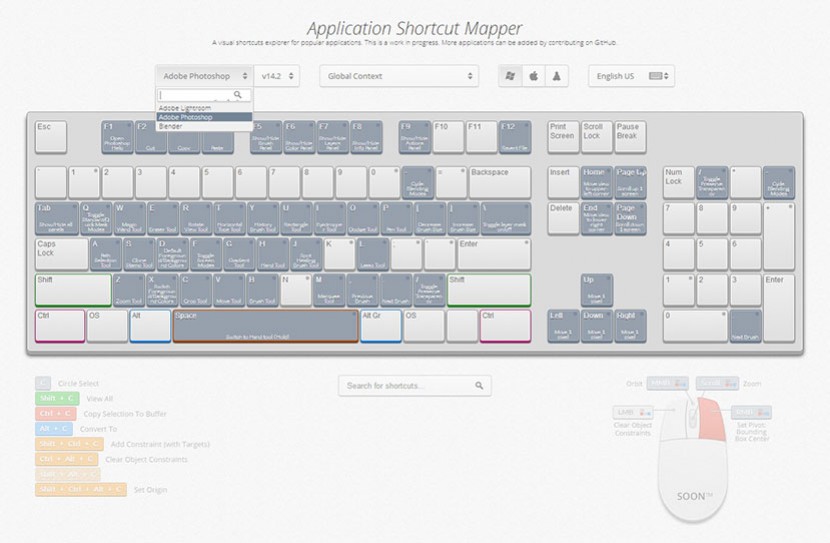Screen dimensions: 830x543
Task: Click the F9 Show/Hide Actions Panel key
Action: [414, 137]
